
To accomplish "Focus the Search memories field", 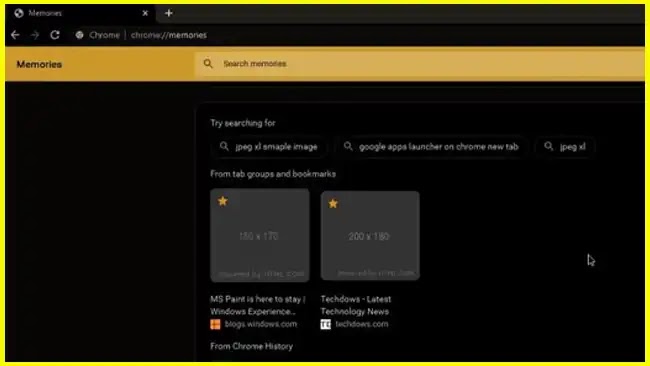I will coord(419,64).
